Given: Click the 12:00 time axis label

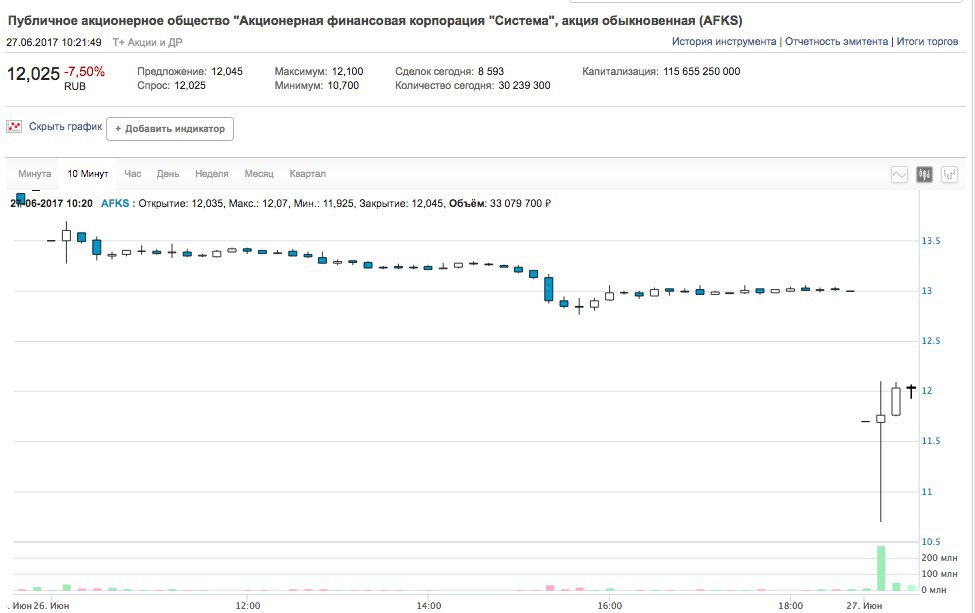Looking at the screenshot, I should click(x=247, y=606).
